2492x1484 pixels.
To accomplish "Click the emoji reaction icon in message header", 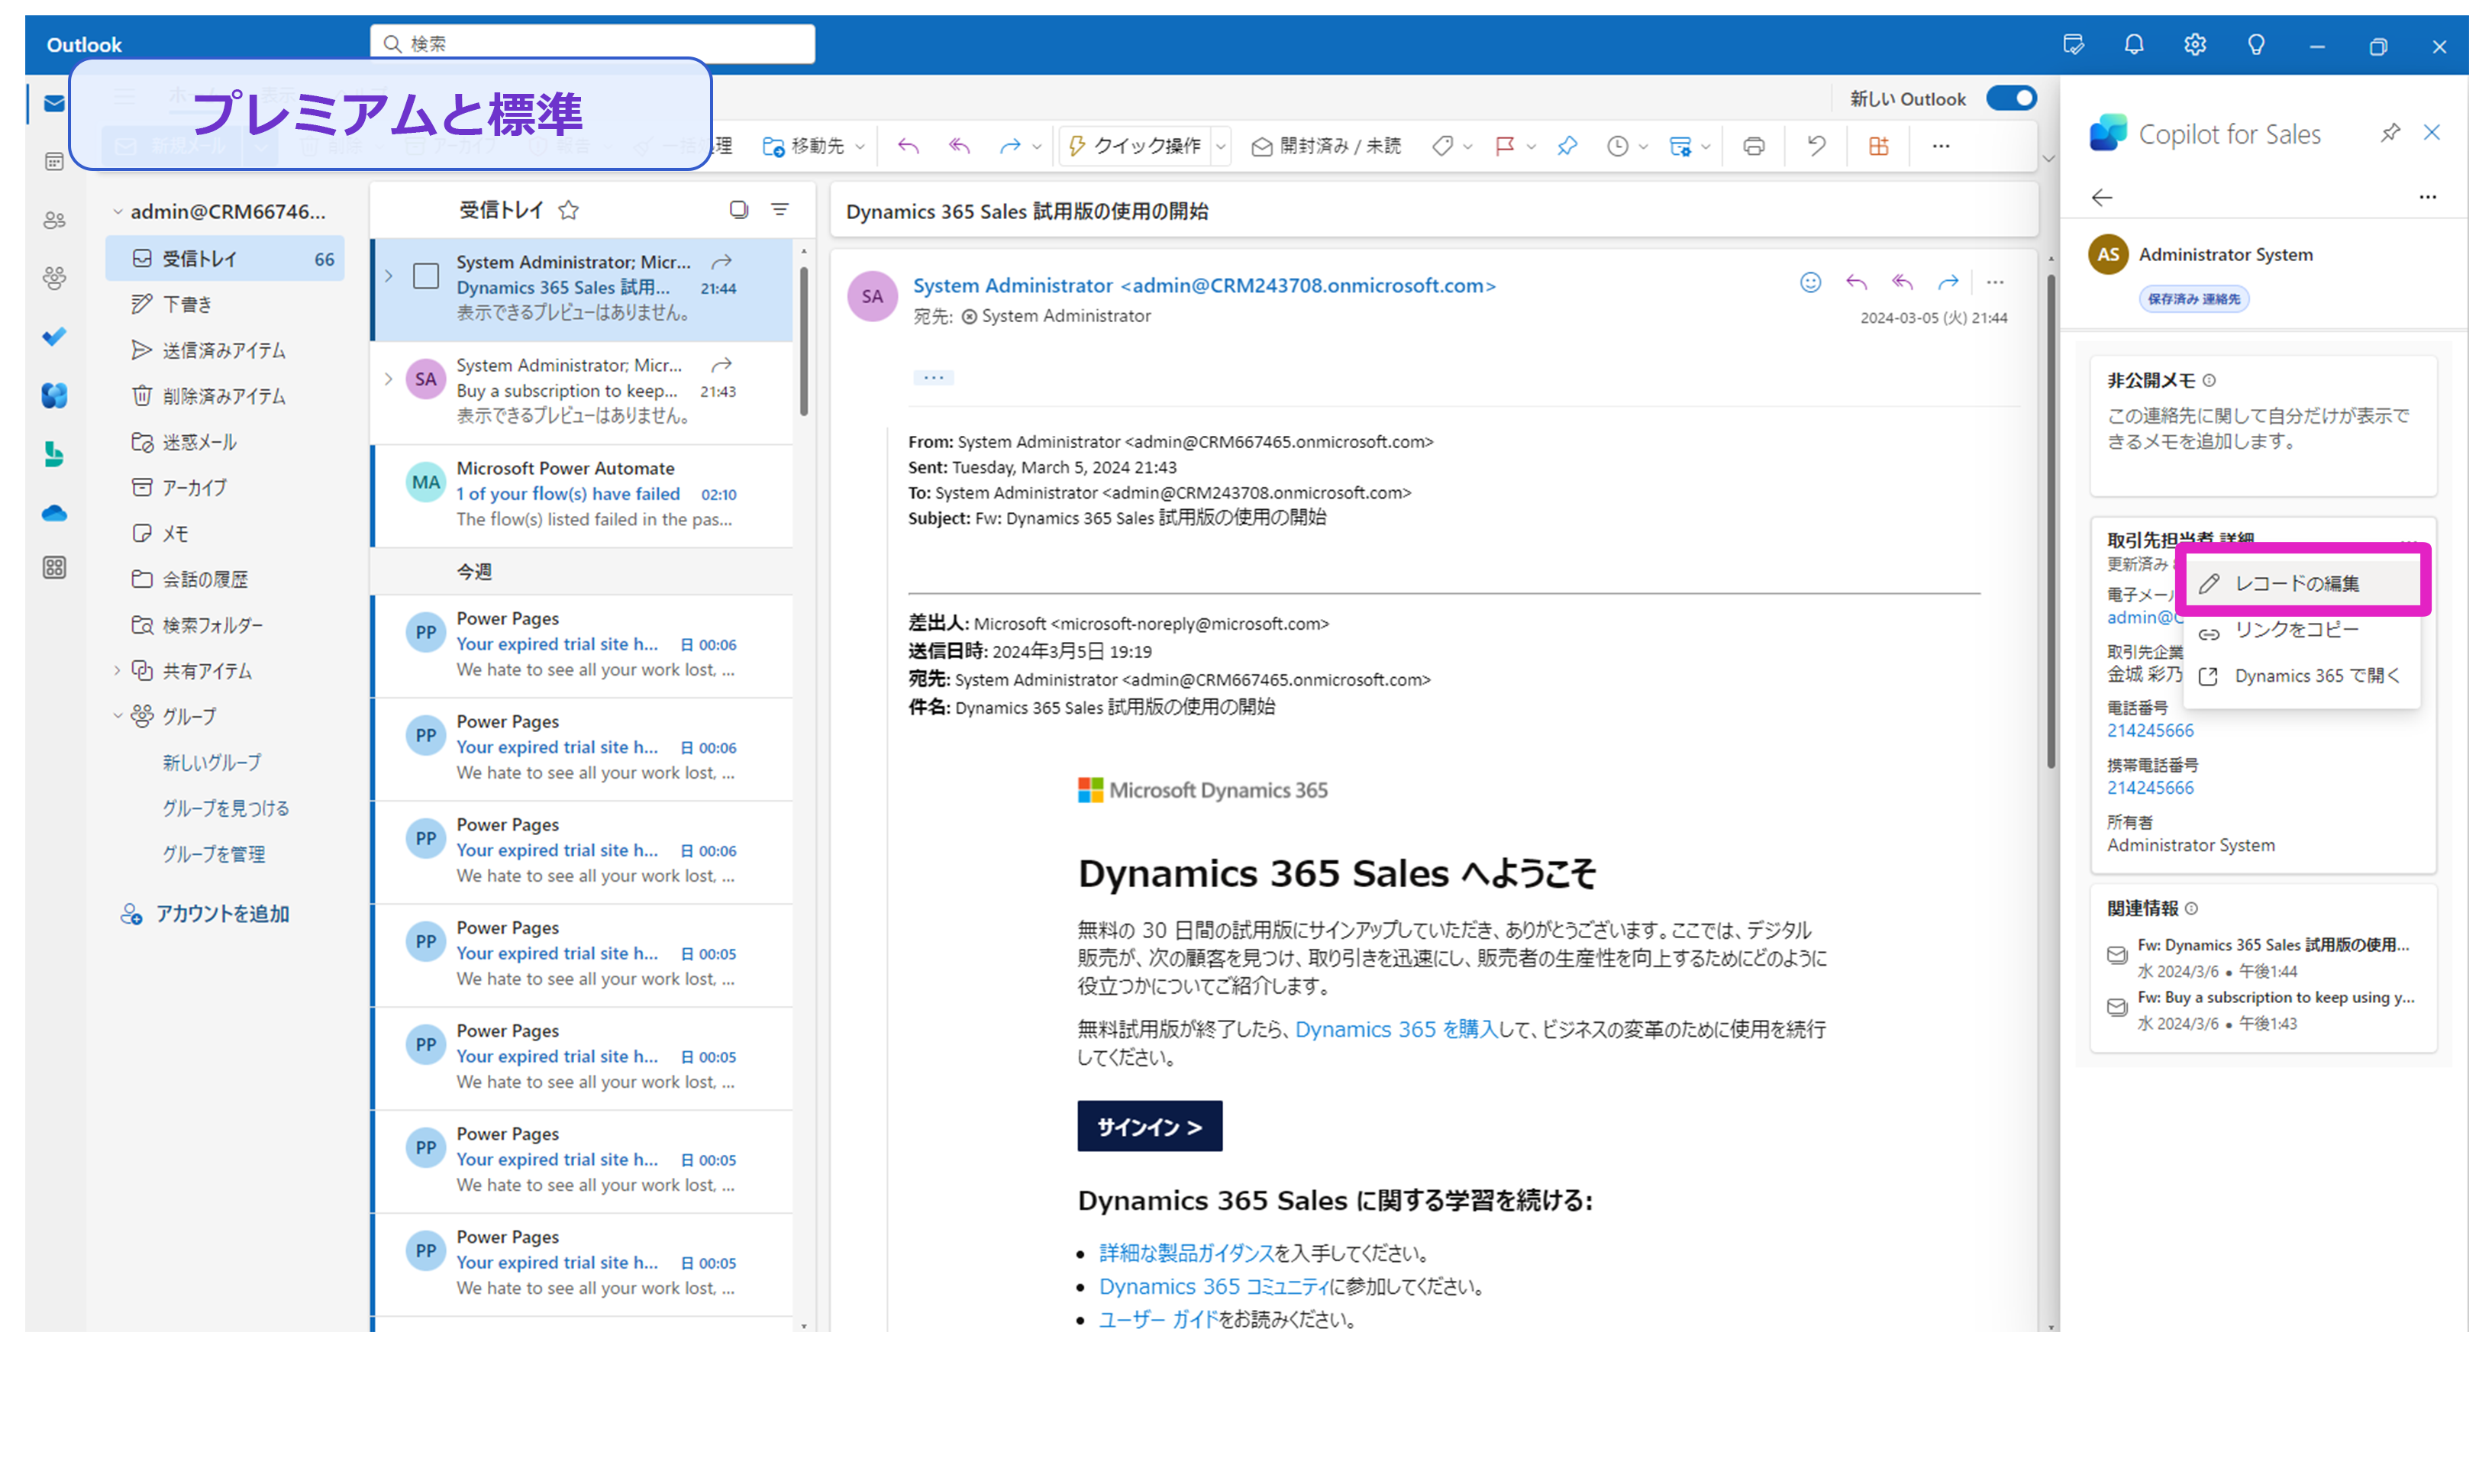I will (x=1810, y=283).
